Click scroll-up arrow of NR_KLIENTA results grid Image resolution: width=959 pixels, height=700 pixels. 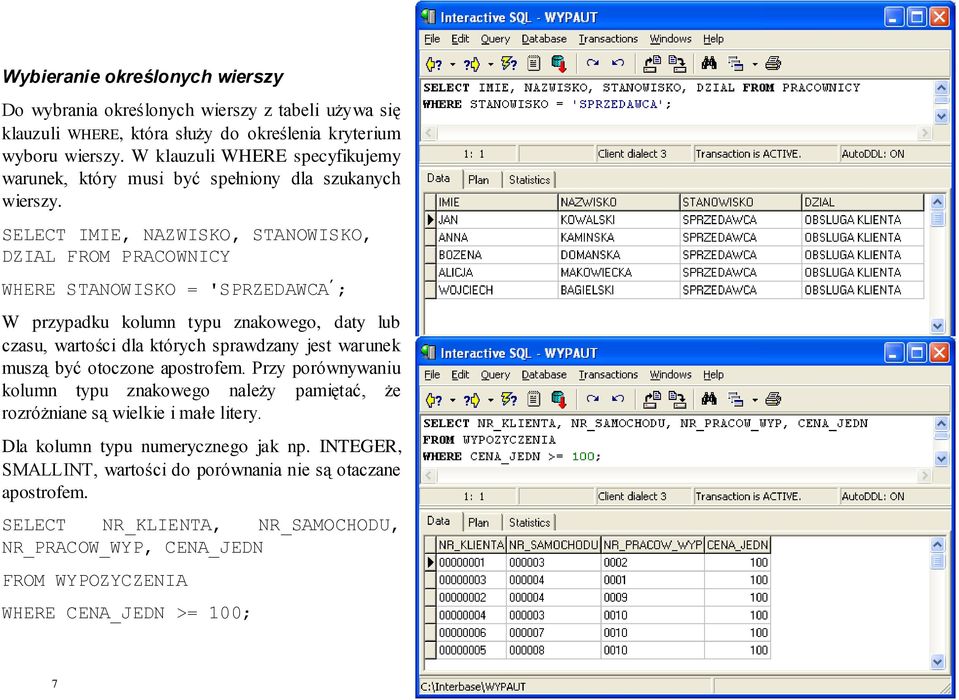(x=938, y=544)
